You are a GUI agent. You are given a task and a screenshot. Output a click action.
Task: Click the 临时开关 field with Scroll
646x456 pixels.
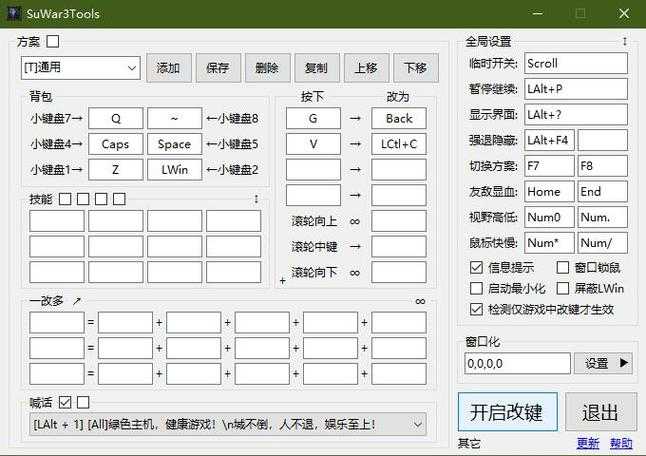pyautogui.click(x=576, y=63)
